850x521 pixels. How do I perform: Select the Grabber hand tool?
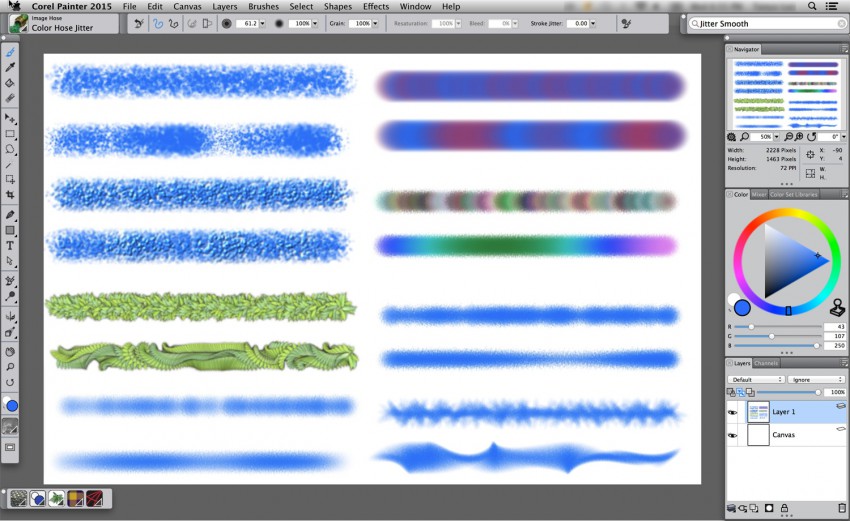(10, 352)
